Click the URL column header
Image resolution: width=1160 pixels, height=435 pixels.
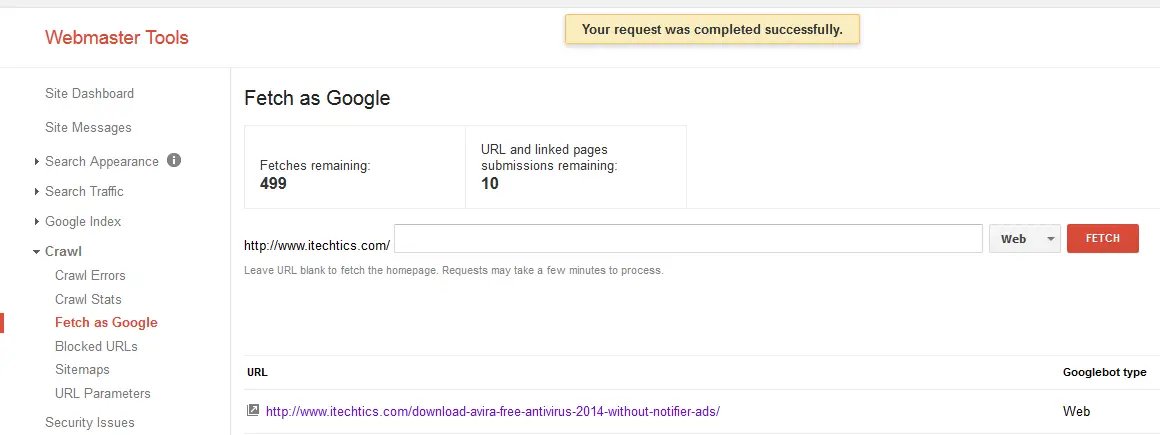pos(257,372)
